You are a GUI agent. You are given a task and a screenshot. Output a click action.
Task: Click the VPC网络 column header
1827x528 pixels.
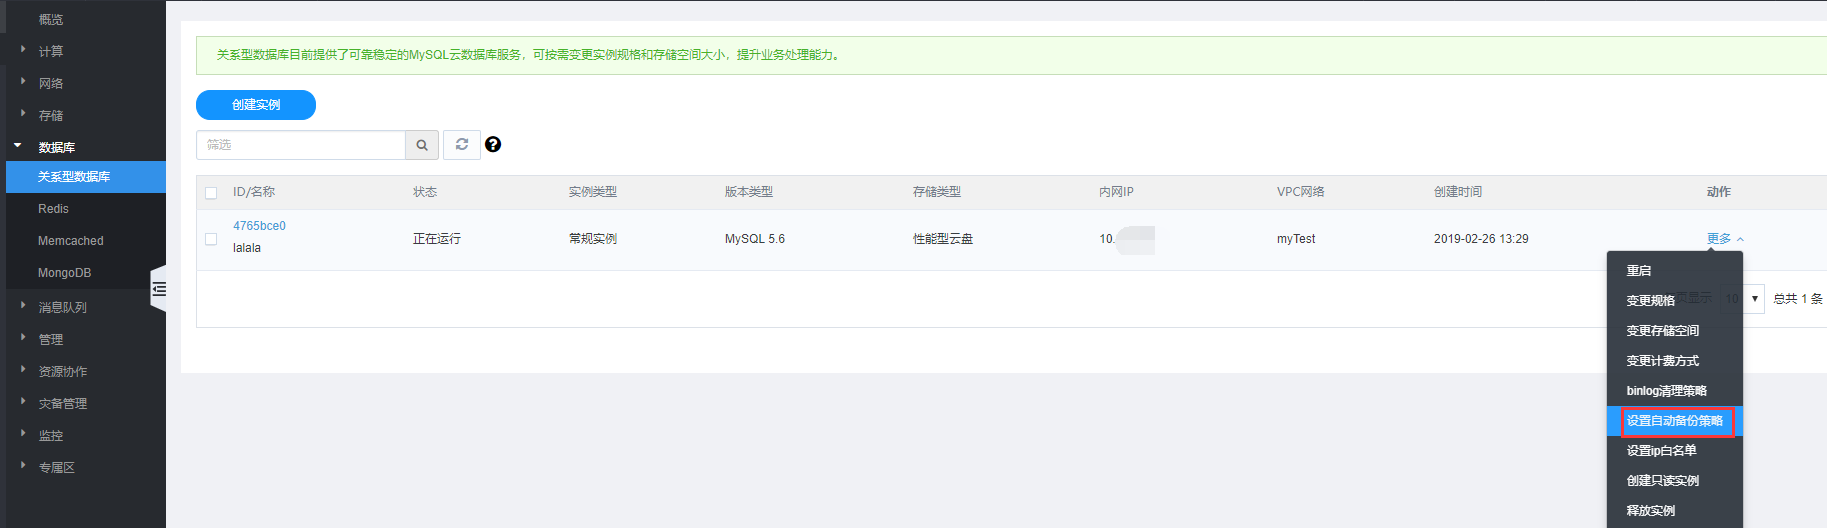[x=1300, y=192]
